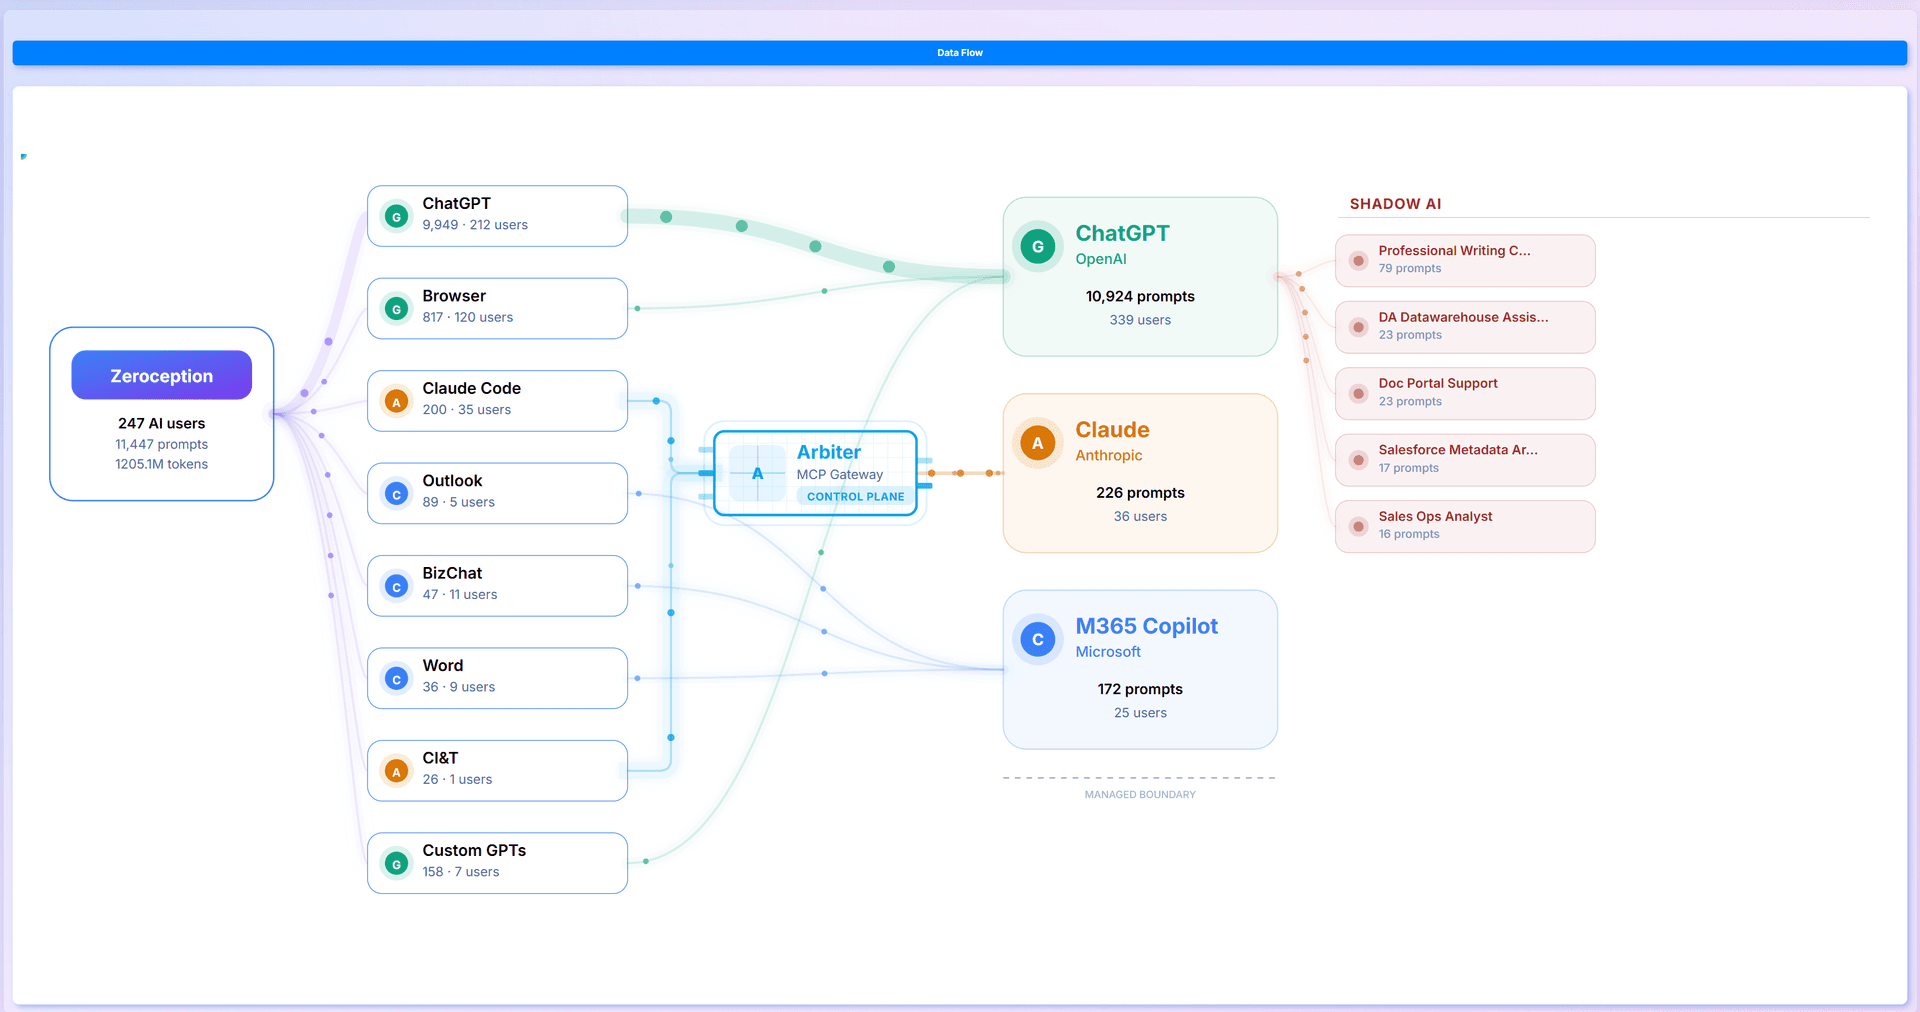Click the '247 AI users' text
Viewport: 1920px width, 1012px height.
(x=161, y=423)
